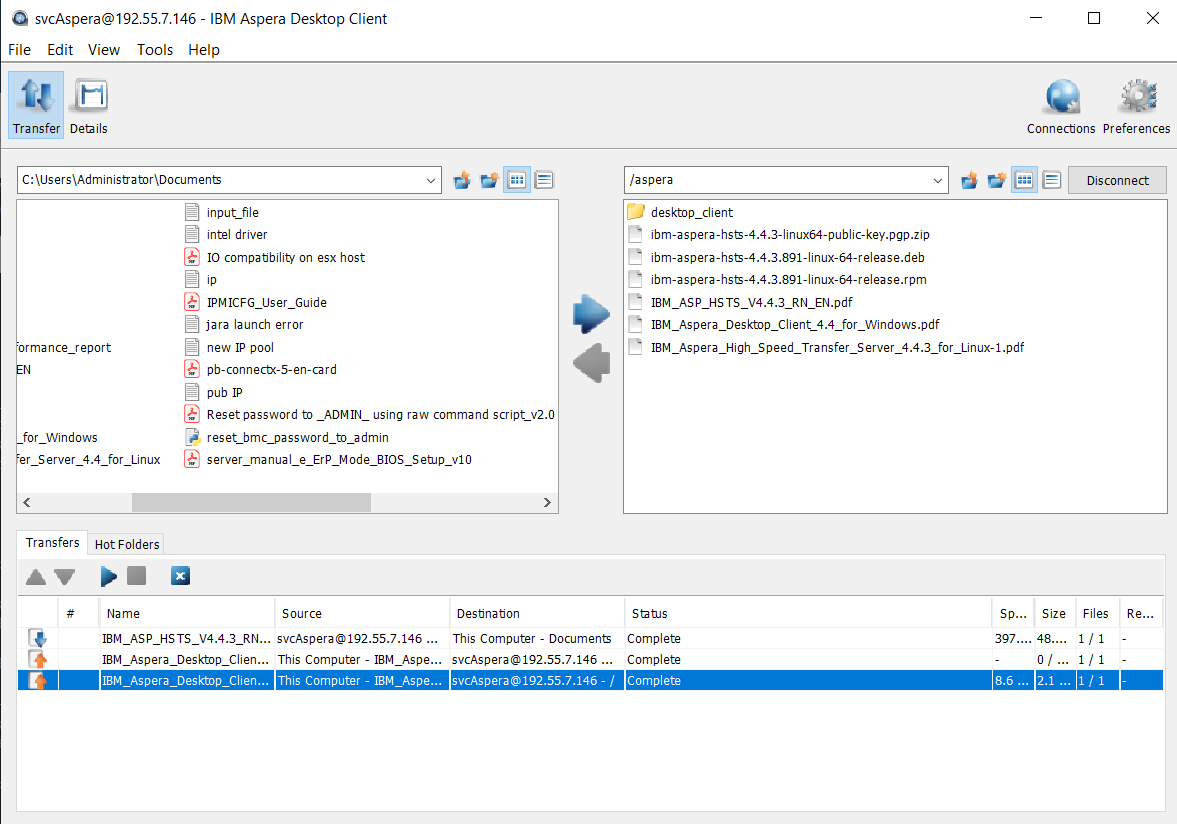Open the Tools menu
Image resolution: width=1177 pixels, height=824 pixels.
click(x=154, y=50)
